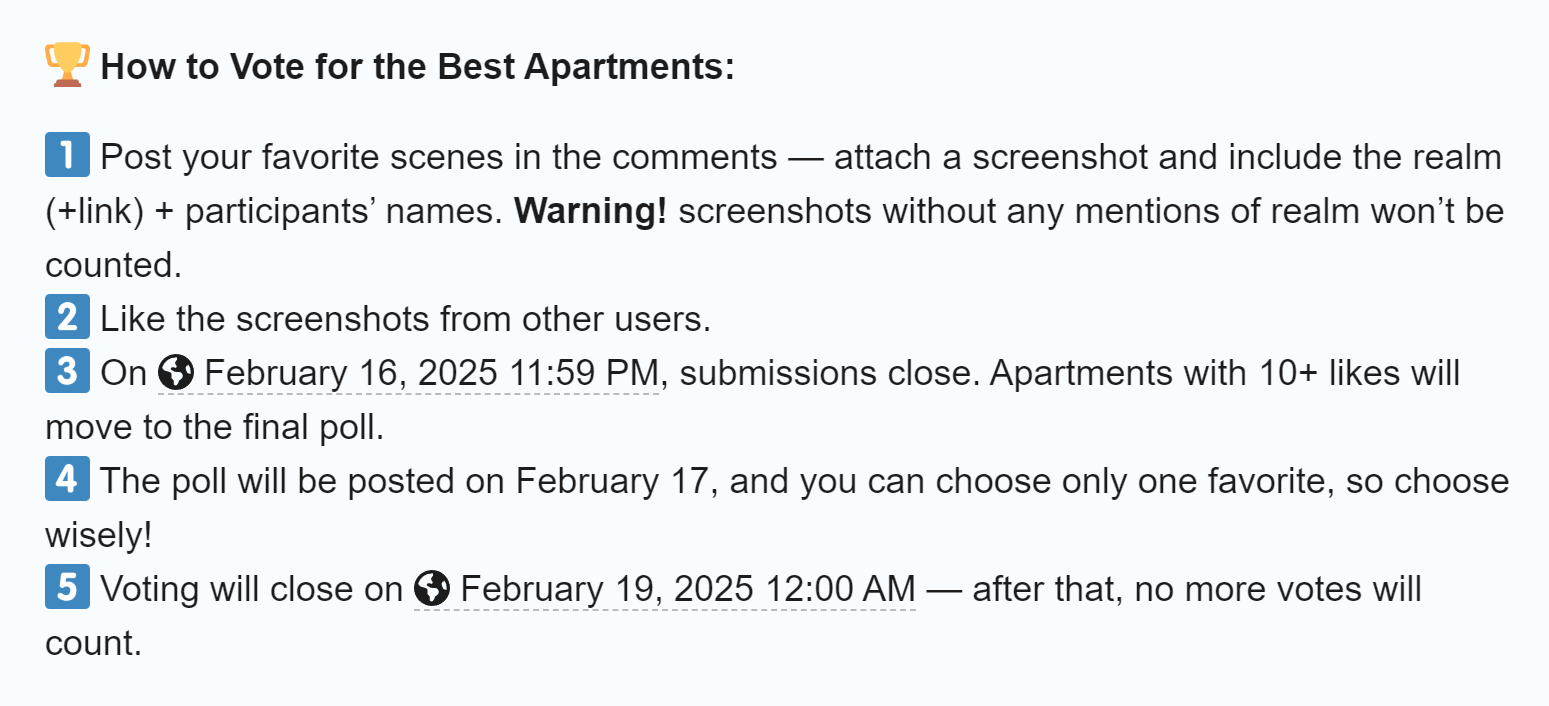Click the globe icon before February 19 date
This screenshot has width=1549, height=706.
click(x=432, y=590)
